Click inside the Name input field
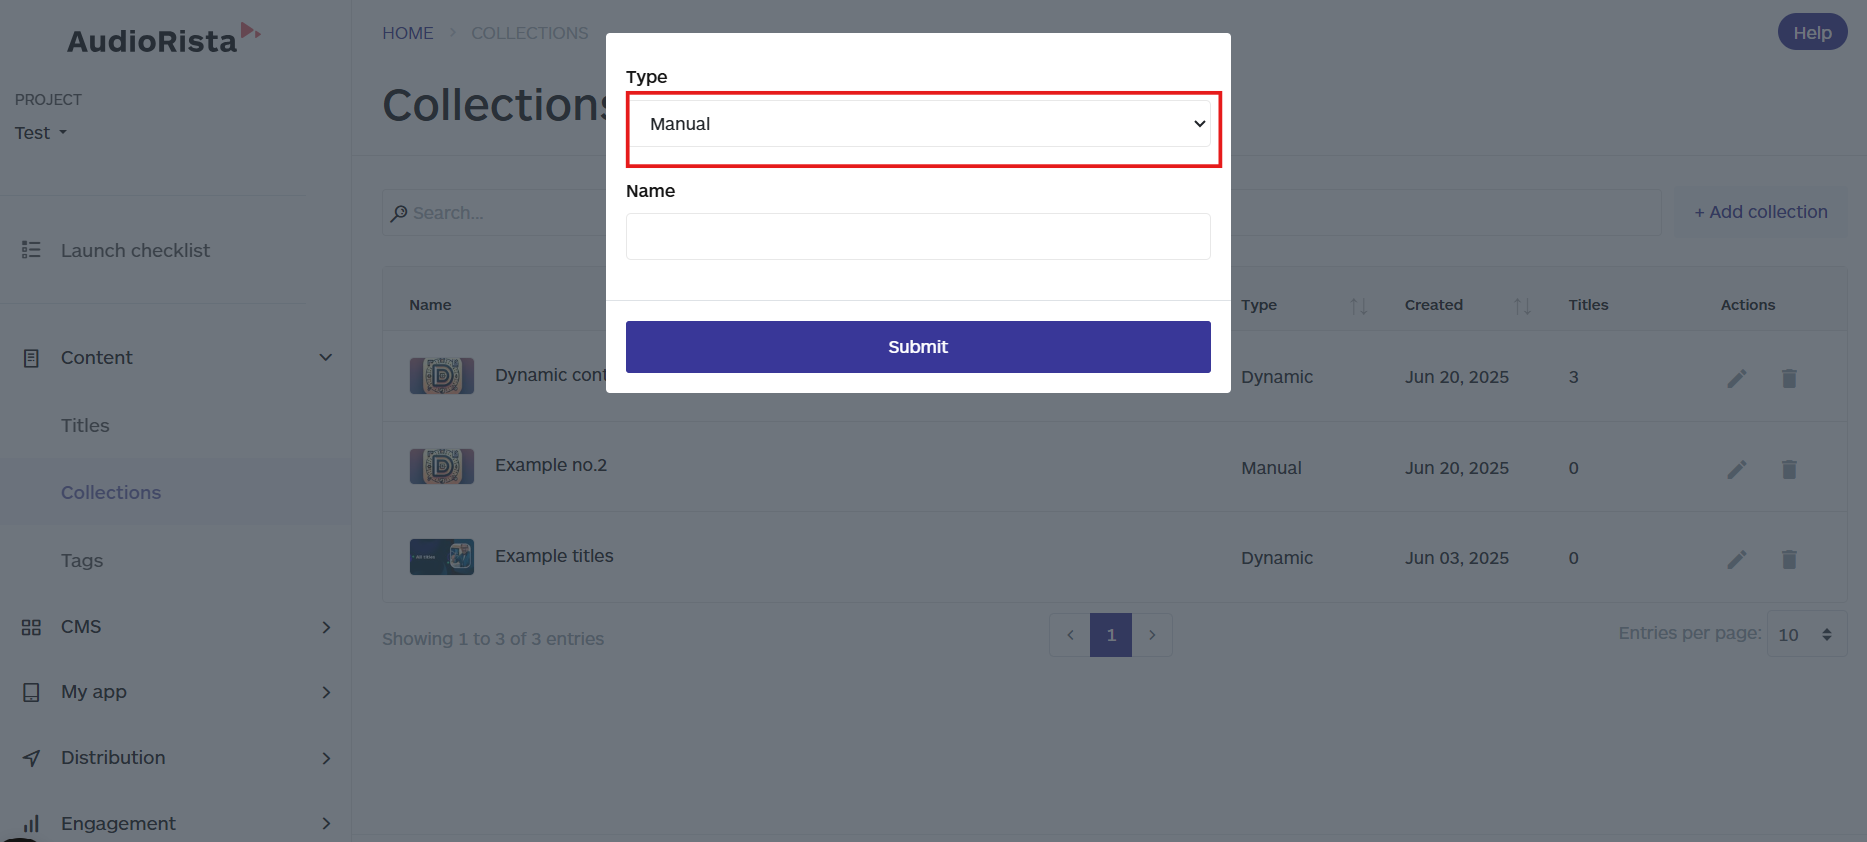 [917, 236]
